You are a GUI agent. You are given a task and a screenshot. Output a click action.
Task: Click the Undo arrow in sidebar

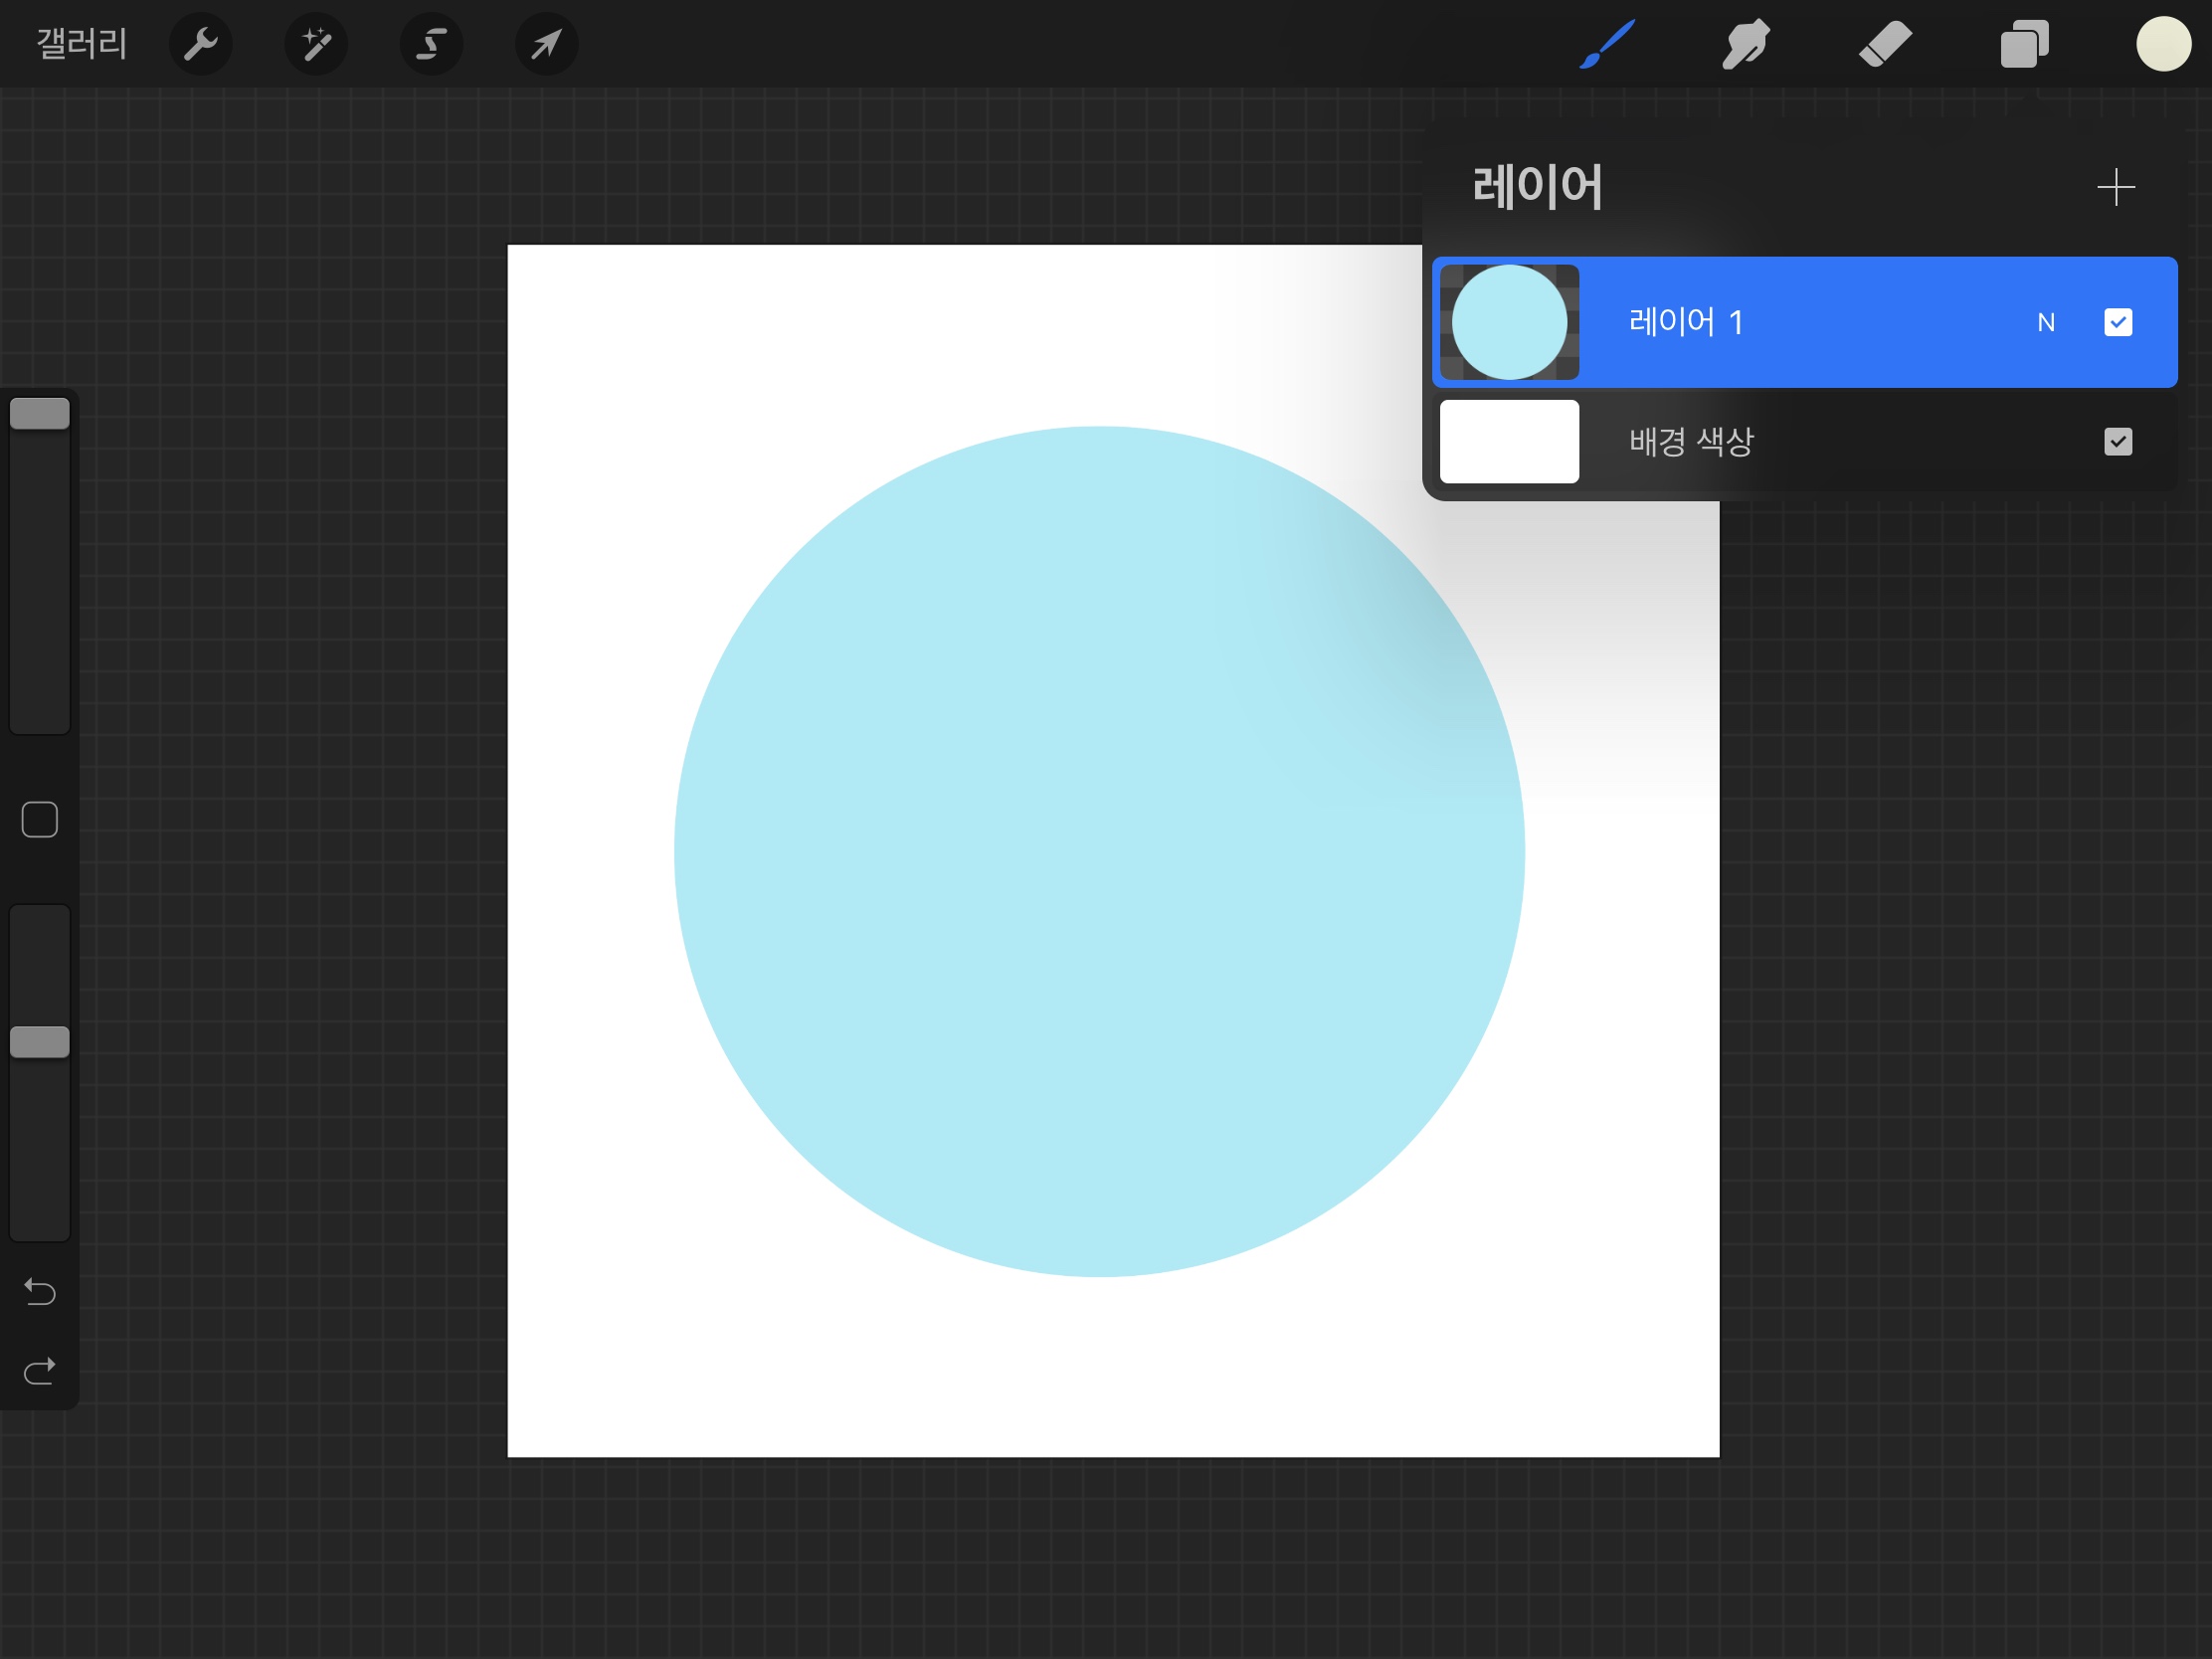click(39, 1292)
